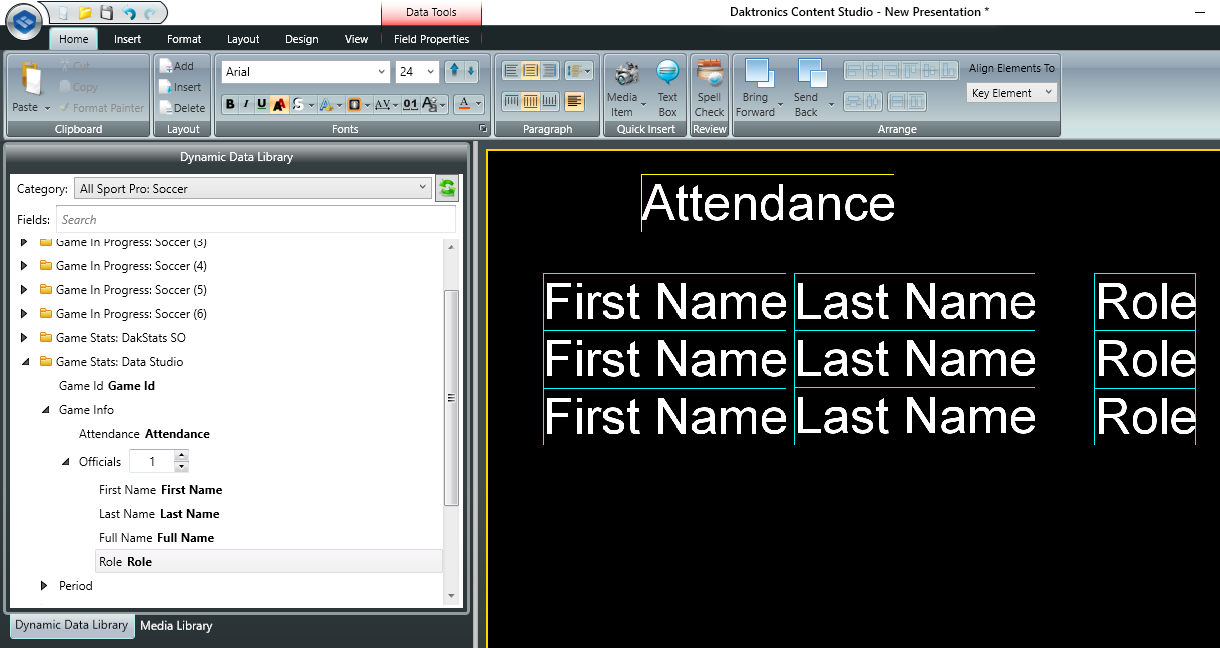Switch to the Media Library tab
The width and height of the screenshot is (1220, 648).
176,626
